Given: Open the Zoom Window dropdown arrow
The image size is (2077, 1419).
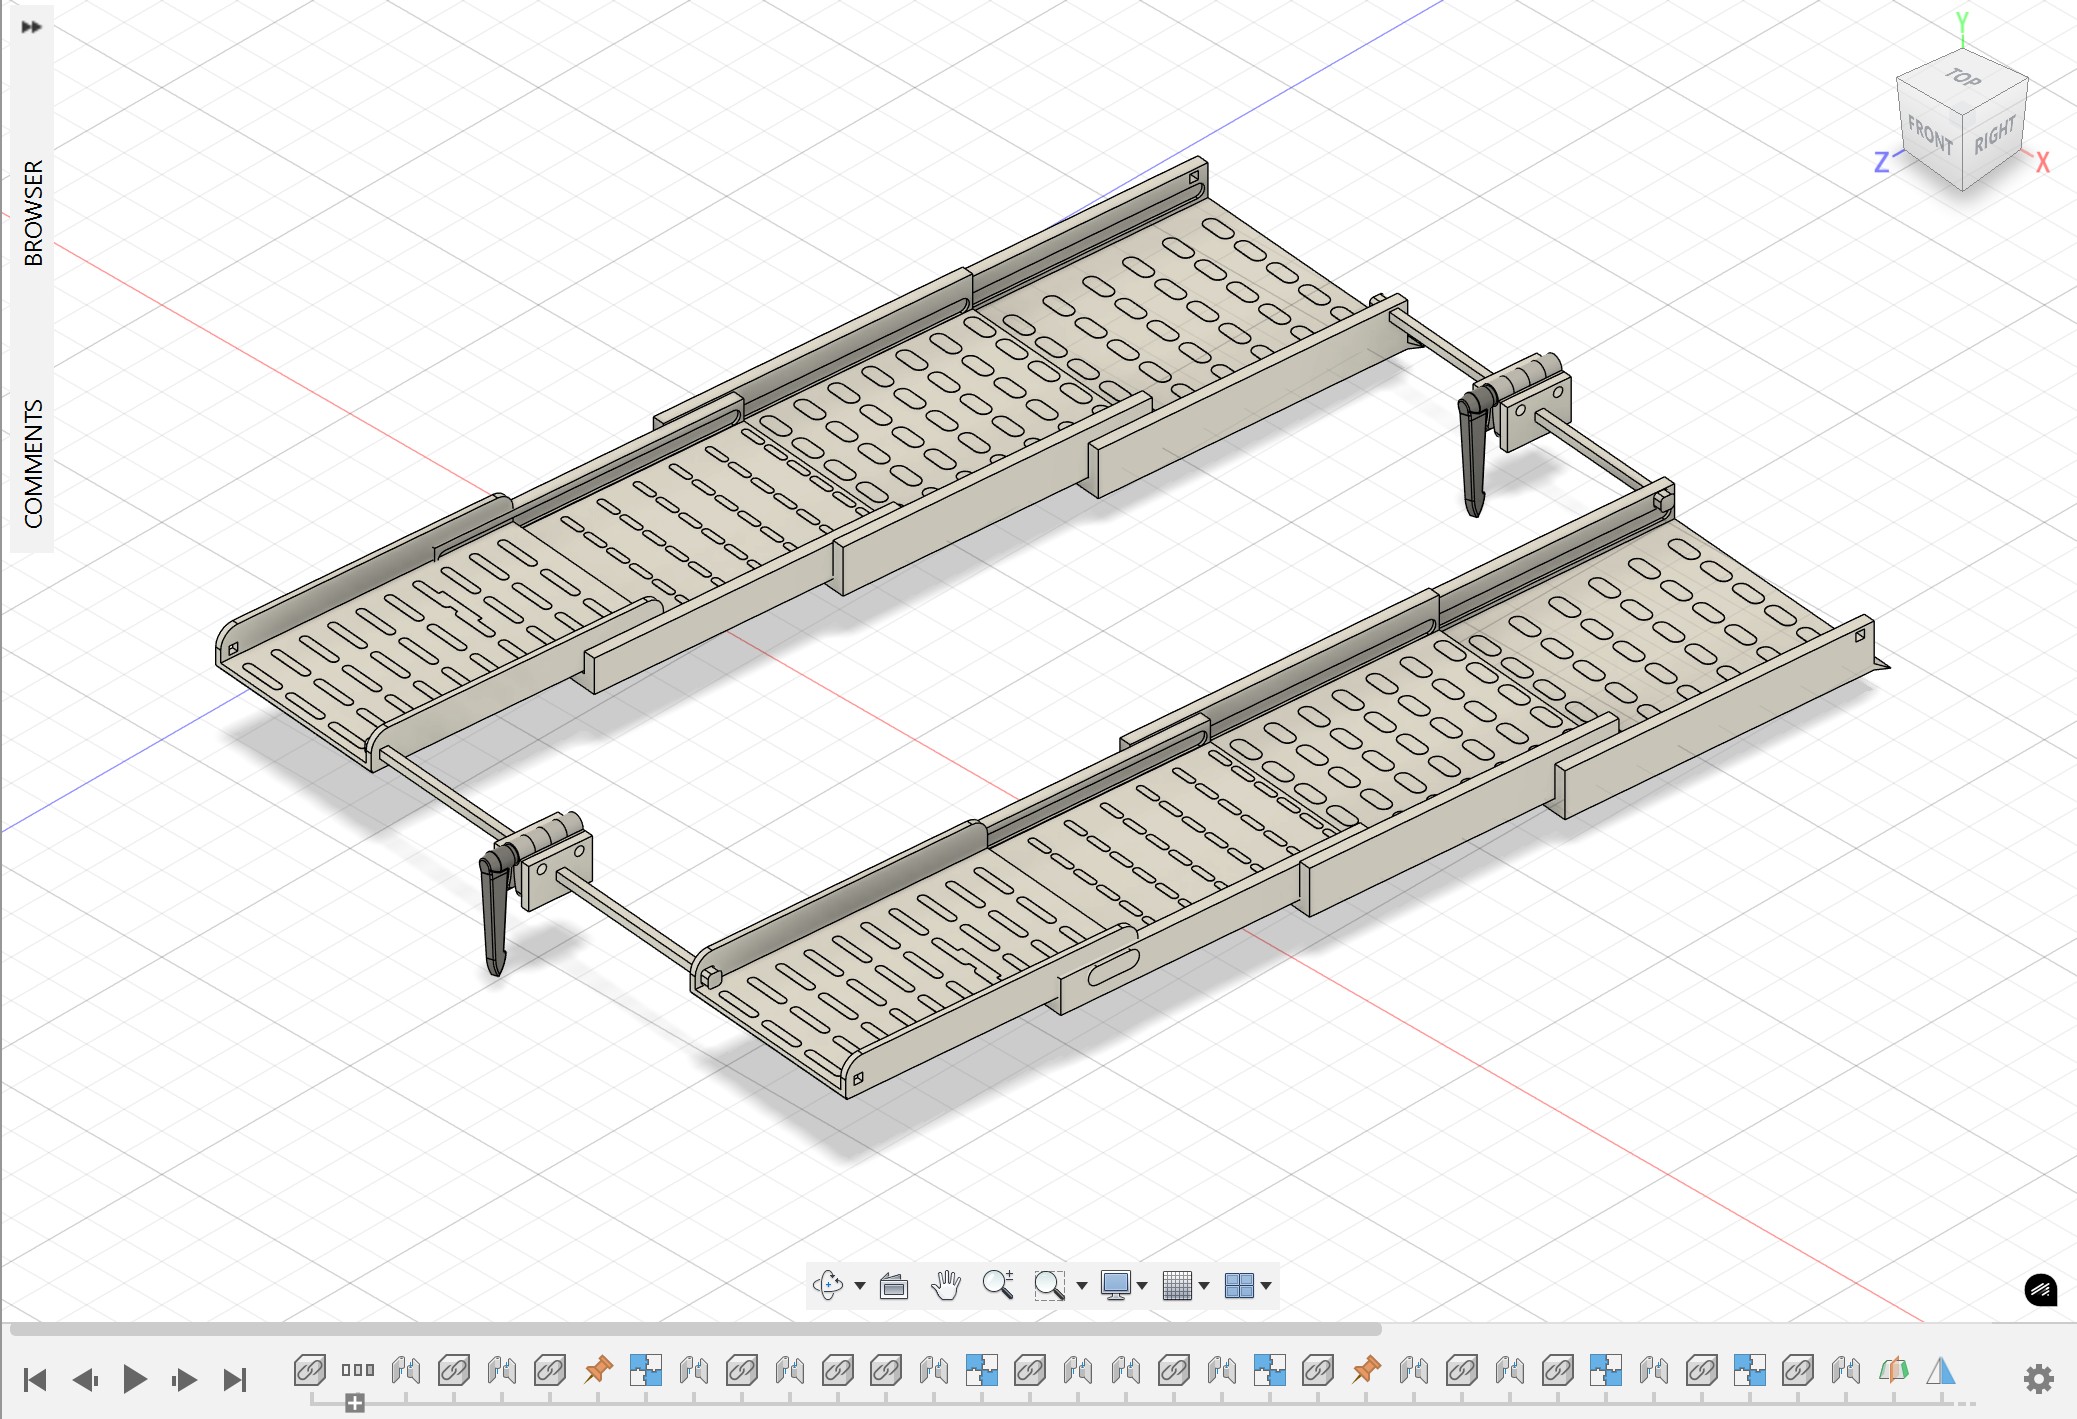Looking at the screenshot, I should [1082, 1286].
